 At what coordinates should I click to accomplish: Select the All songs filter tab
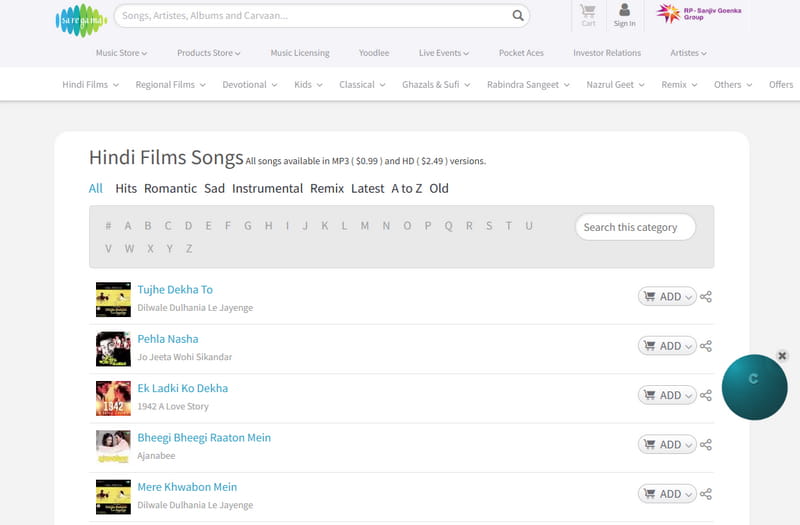96,188
